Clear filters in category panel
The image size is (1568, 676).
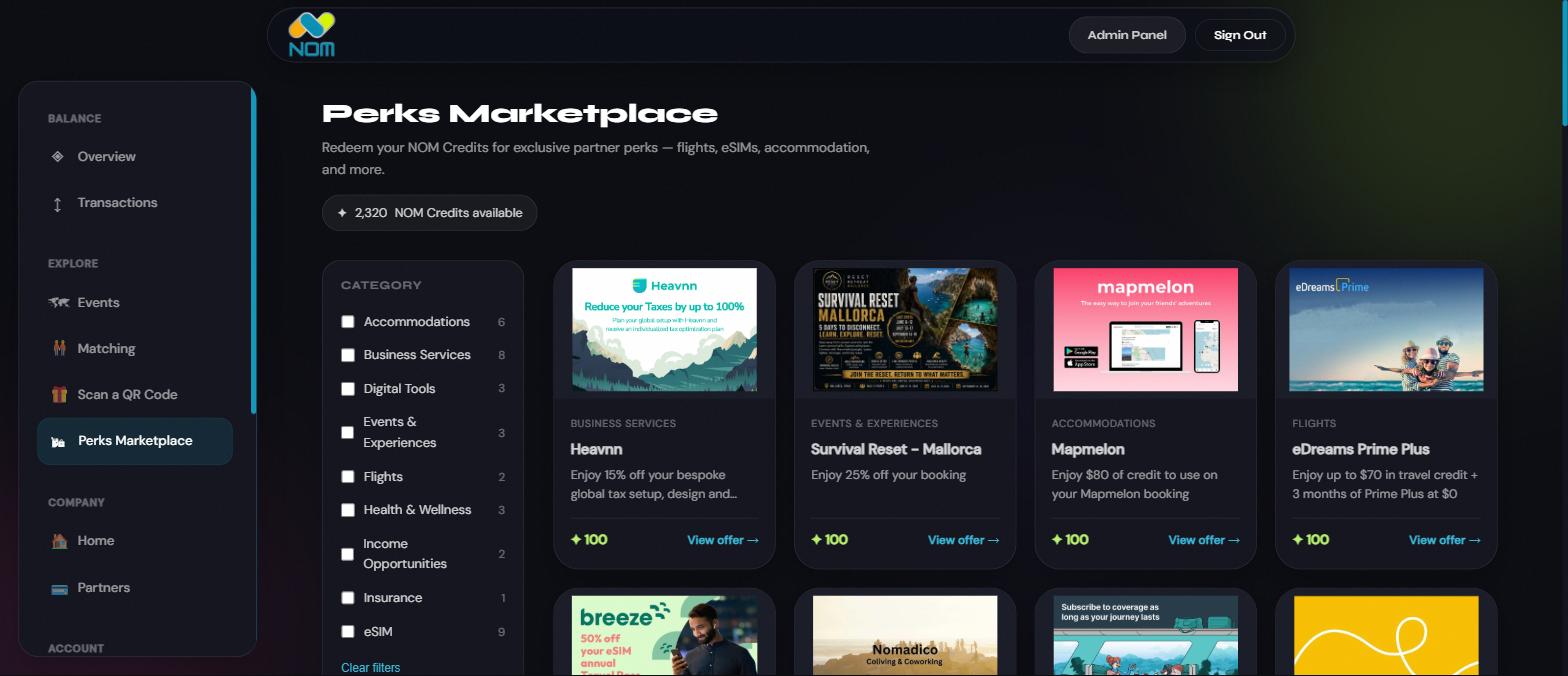point(370,667)
